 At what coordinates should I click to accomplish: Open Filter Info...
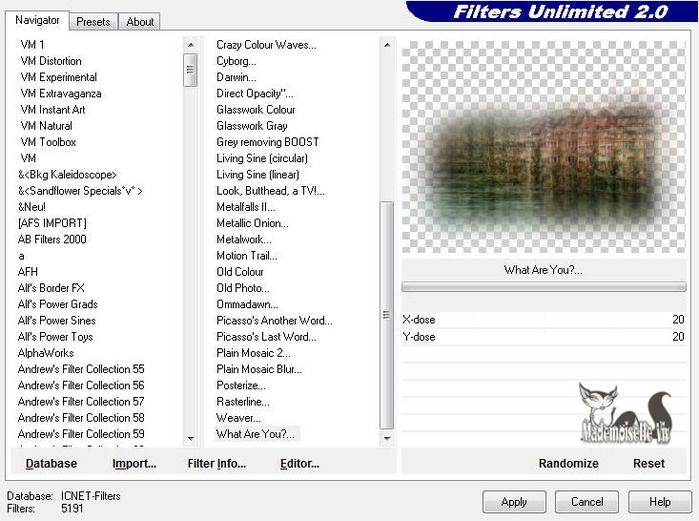click(x=217, y=464)
